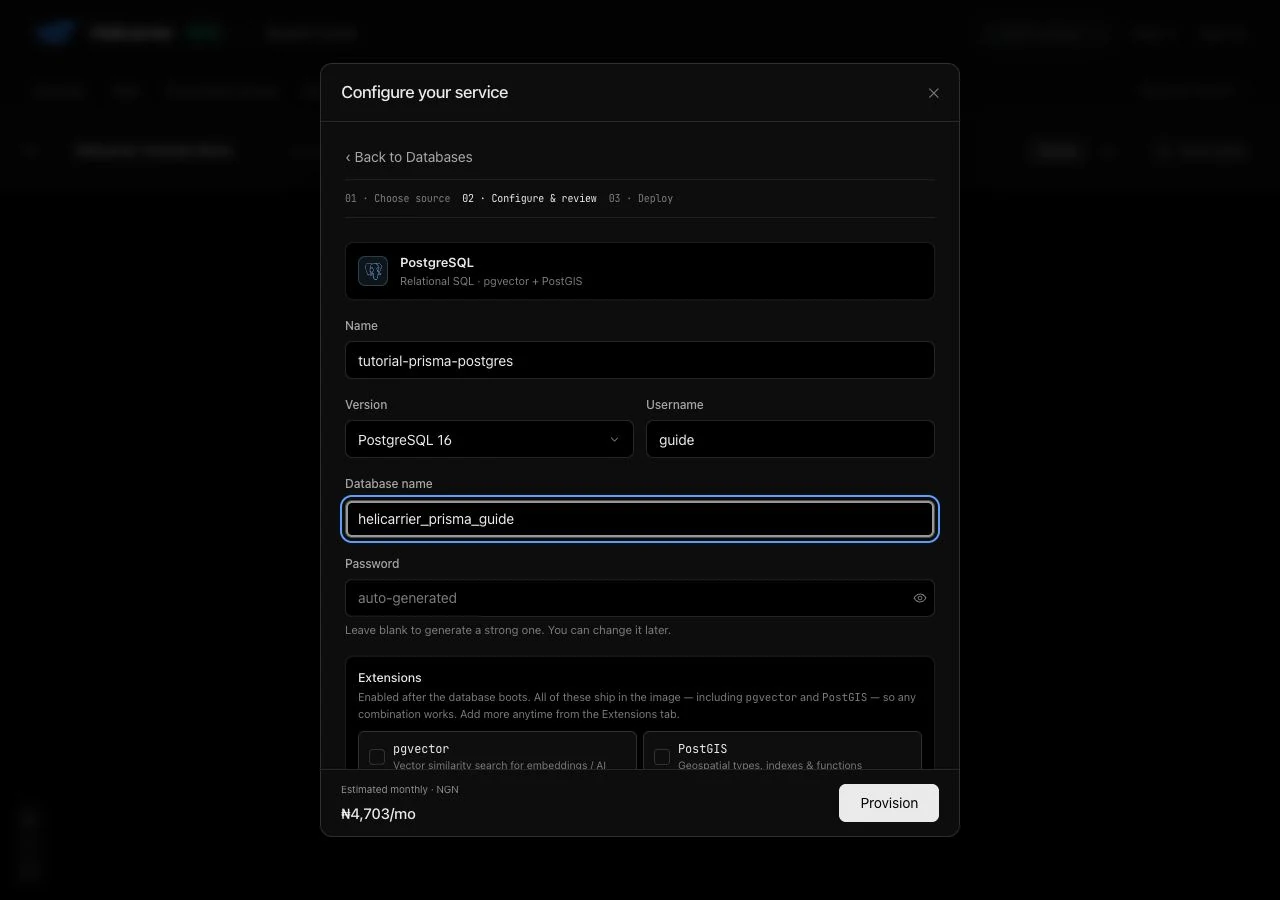Go back to Databases
The width and height of the screenshot is (1280, 900).
pos(409,157)
